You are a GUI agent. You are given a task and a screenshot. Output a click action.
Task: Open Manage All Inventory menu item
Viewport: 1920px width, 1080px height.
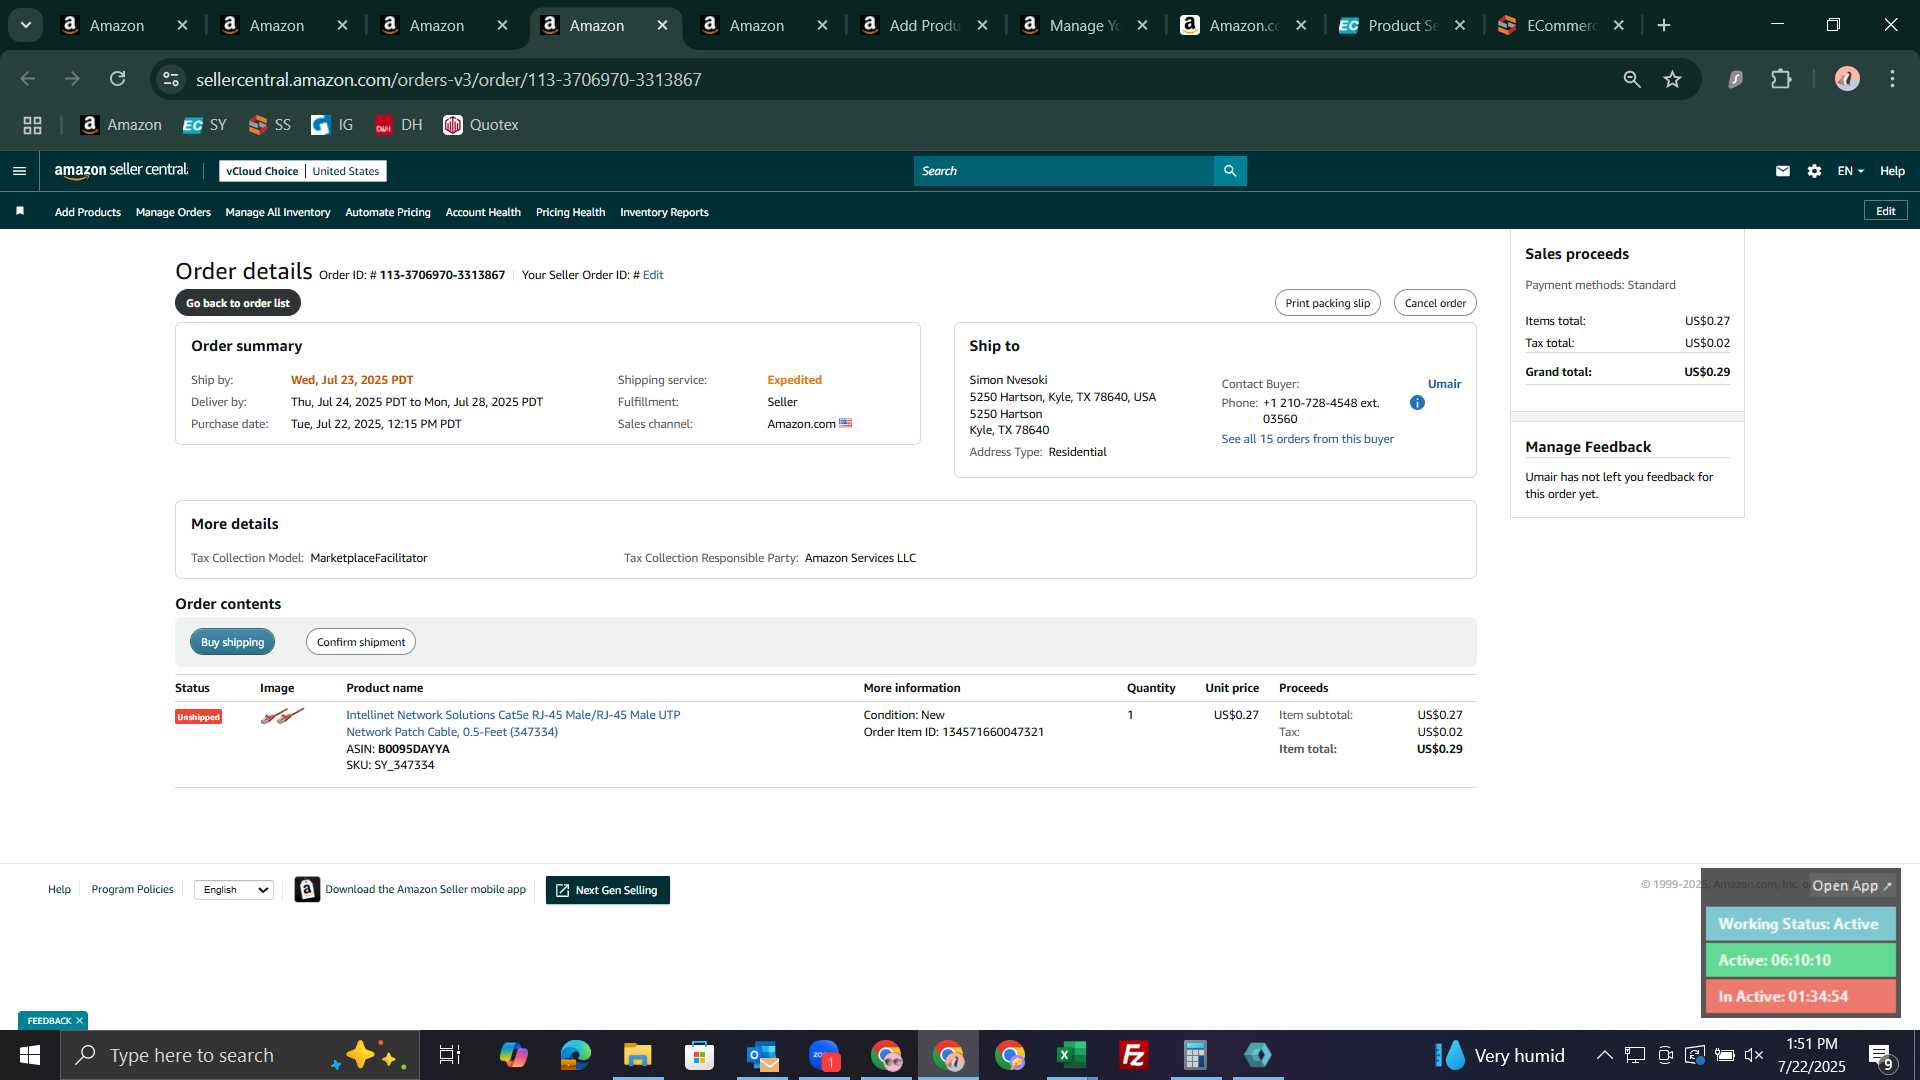[278, 212]
